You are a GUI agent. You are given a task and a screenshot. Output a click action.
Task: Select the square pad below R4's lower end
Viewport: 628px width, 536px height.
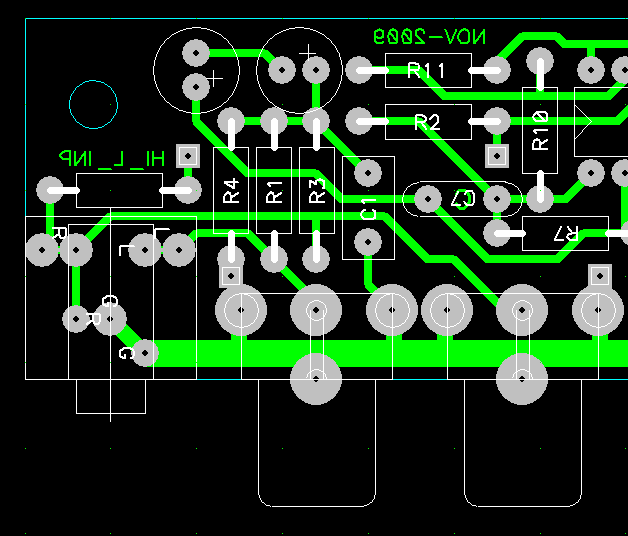231,276
